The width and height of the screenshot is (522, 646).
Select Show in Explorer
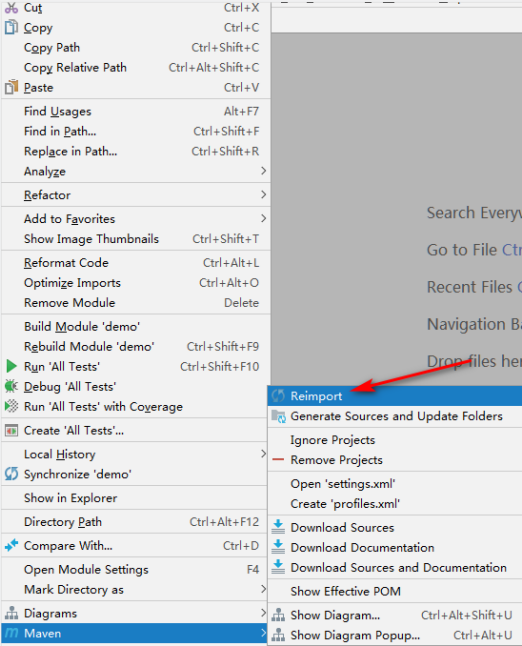tap(136, 498)
